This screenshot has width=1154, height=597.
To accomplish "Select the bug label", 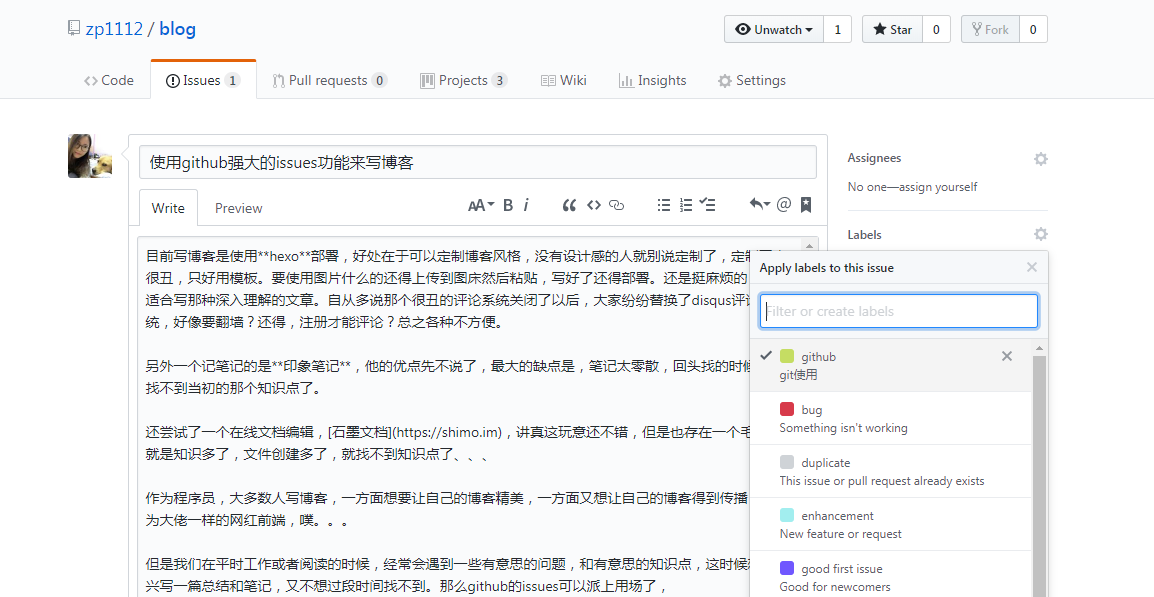I will pyautogui.click(x=891, y=418).
